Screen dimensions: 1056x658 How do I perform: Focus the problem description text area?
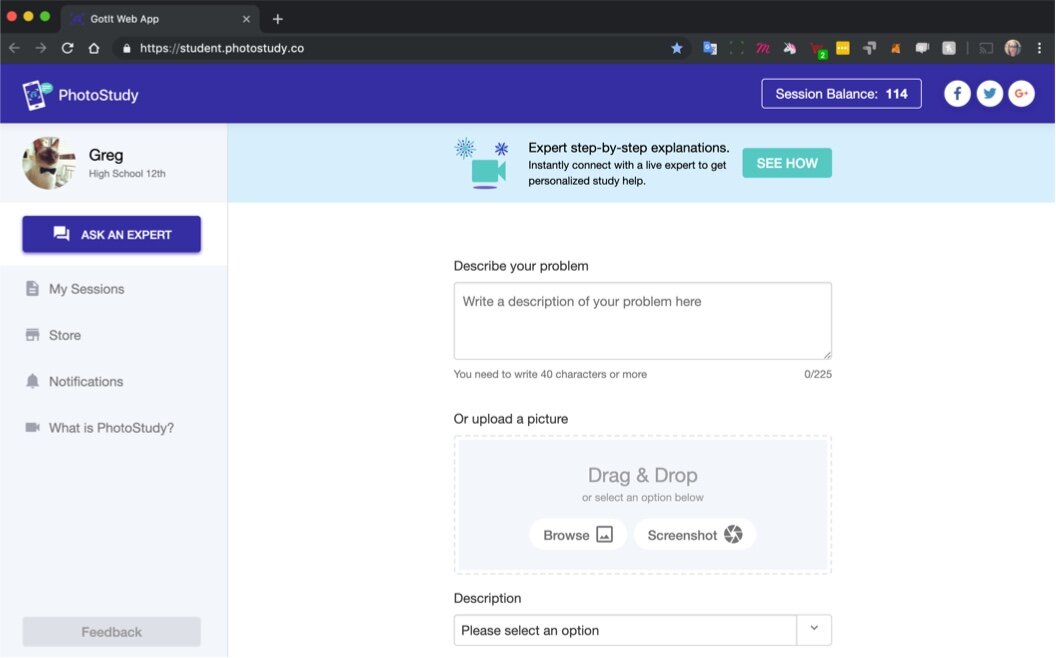coord(642,321)
